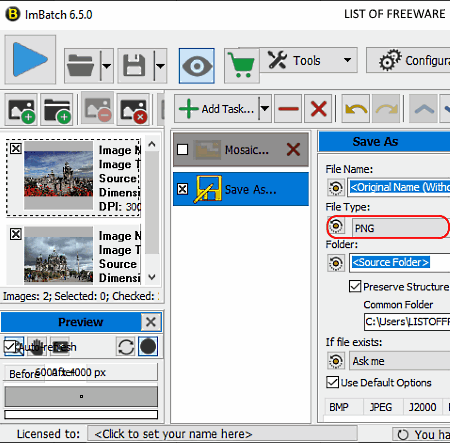The image size is (450, 443).
Task: Click the File Name tag icon button
Action: click(336, 188)
